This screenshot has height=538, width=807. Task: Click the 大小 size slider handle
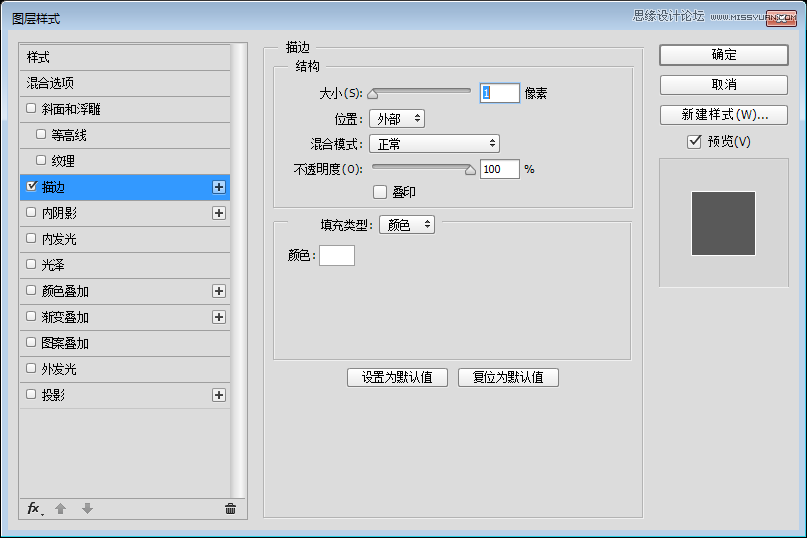click(373, 94)
